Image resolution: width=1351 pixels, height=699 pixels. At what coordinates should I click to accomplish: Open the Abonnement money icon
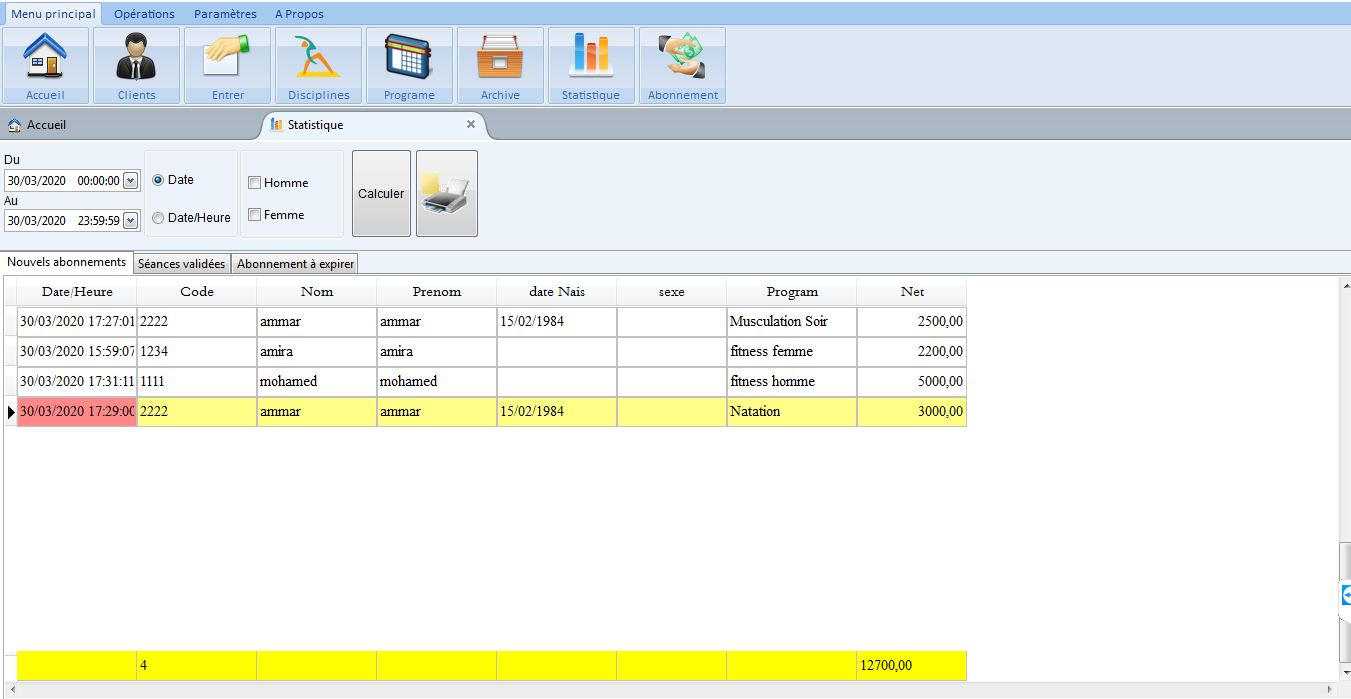[x=682, y=65]
